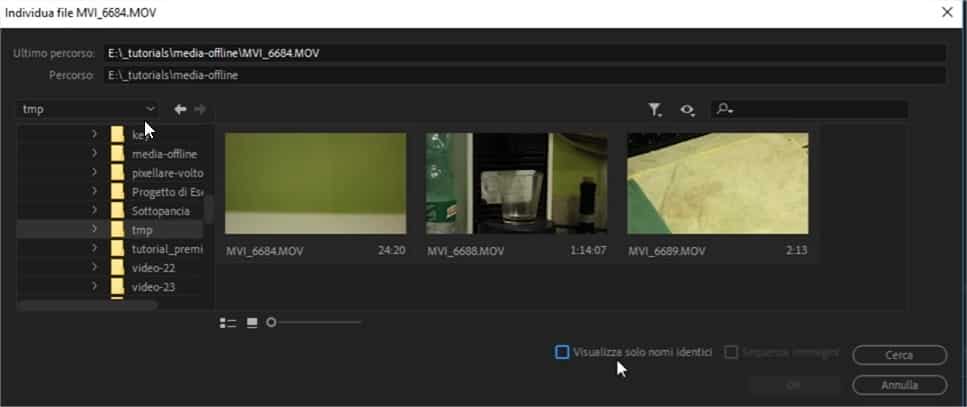Click the search magnifier icon
The width and height of the screenshot is (967, 407).
(x=725, y=110)
